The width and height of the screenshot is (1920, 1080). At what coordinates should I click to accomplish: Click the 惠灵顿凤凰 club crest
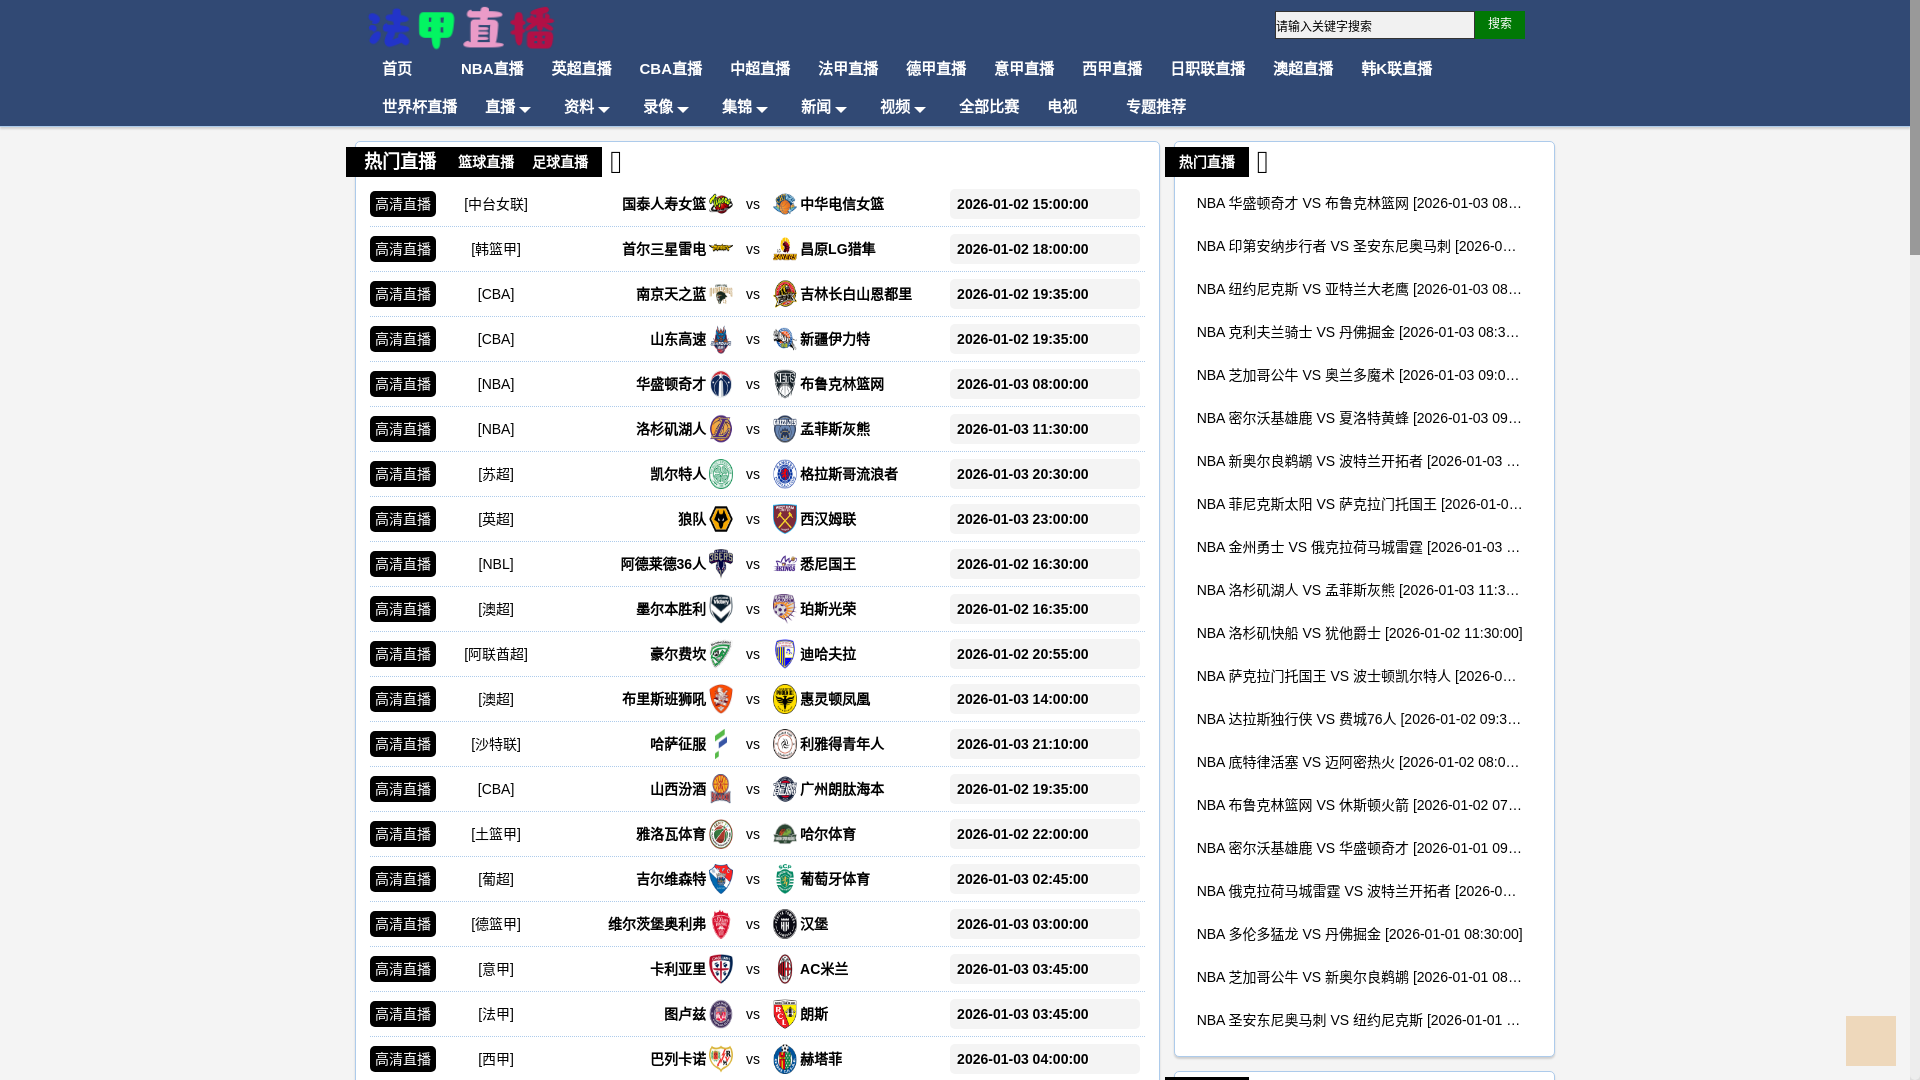tap(785, 699)
